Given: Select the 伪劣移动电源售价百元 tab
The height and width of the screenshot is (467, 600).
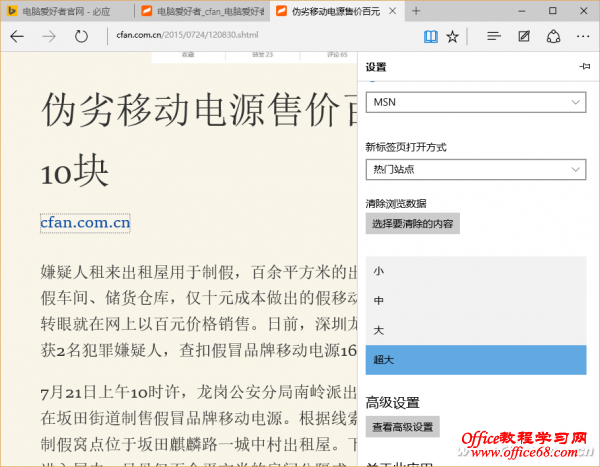Looking at the screenshot, I should tap(335, 11).
